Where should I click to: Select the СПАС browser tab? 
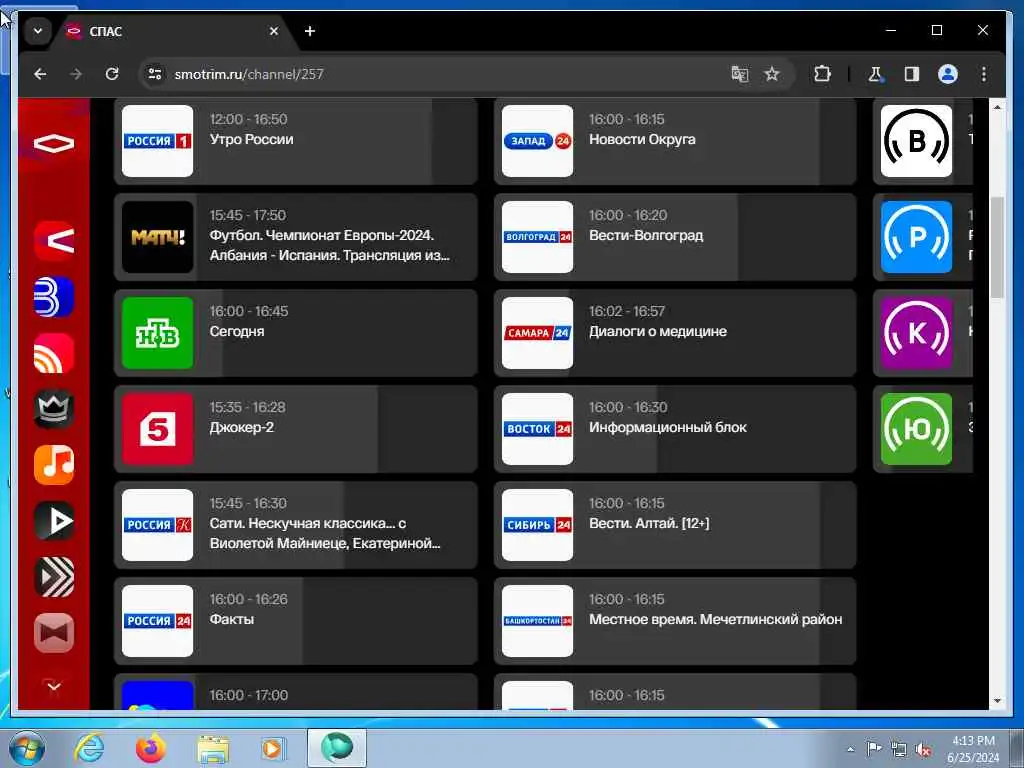(173, 31)
